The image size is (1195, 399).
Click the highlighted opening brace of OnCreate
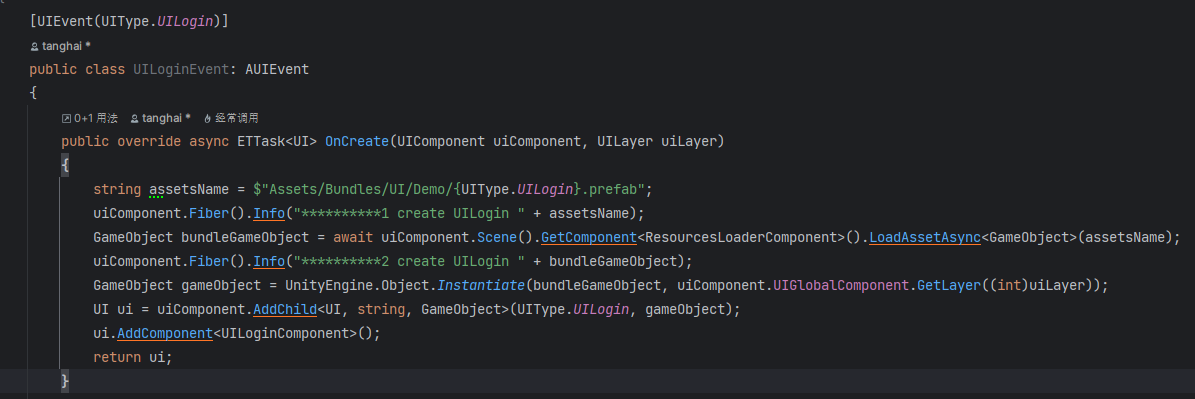[66, 166]
